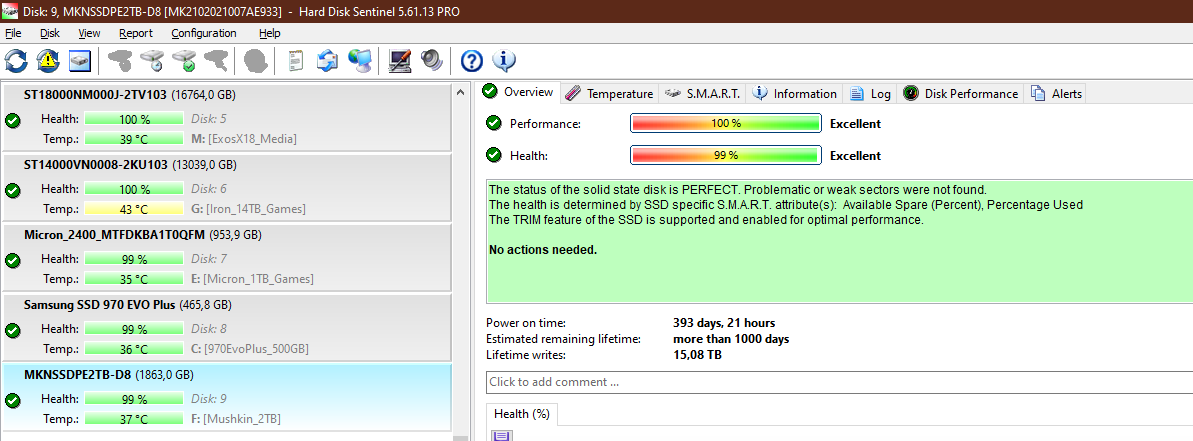
Task: Open the monitor with screwdriver configuration icon
Action: click(399, 61)
